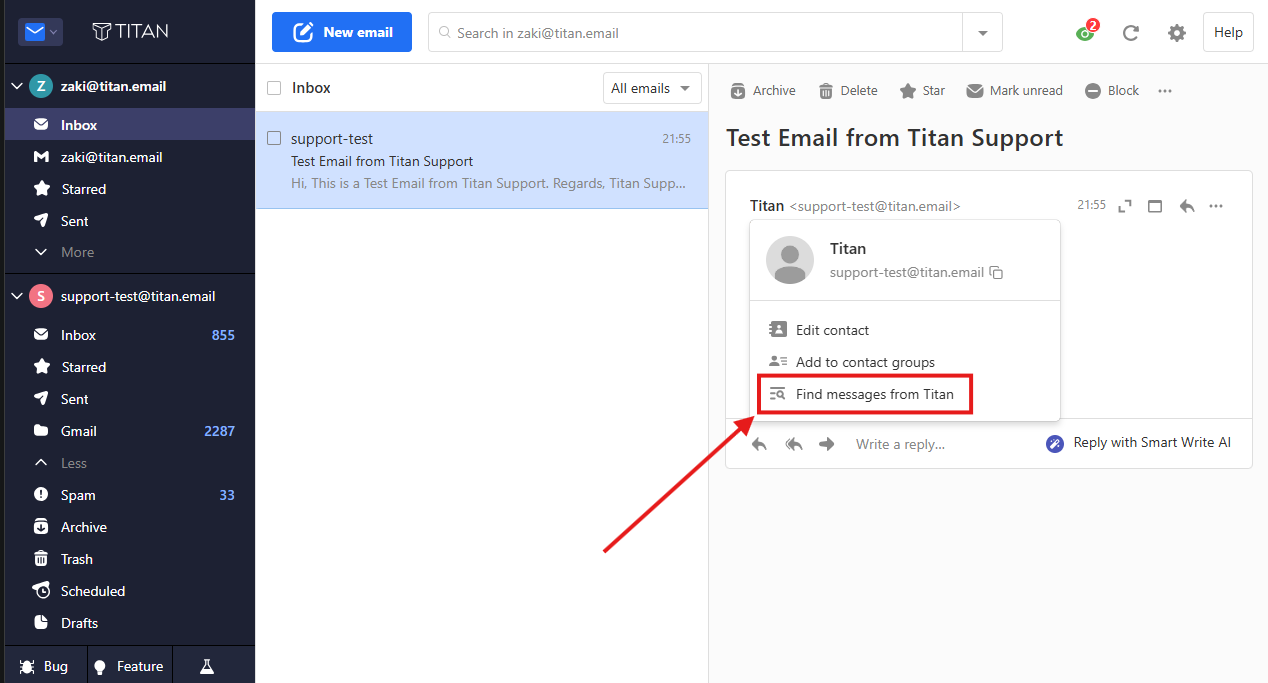Reply using the arrow in message header
1268x683 pixels.
[1187, 206]
